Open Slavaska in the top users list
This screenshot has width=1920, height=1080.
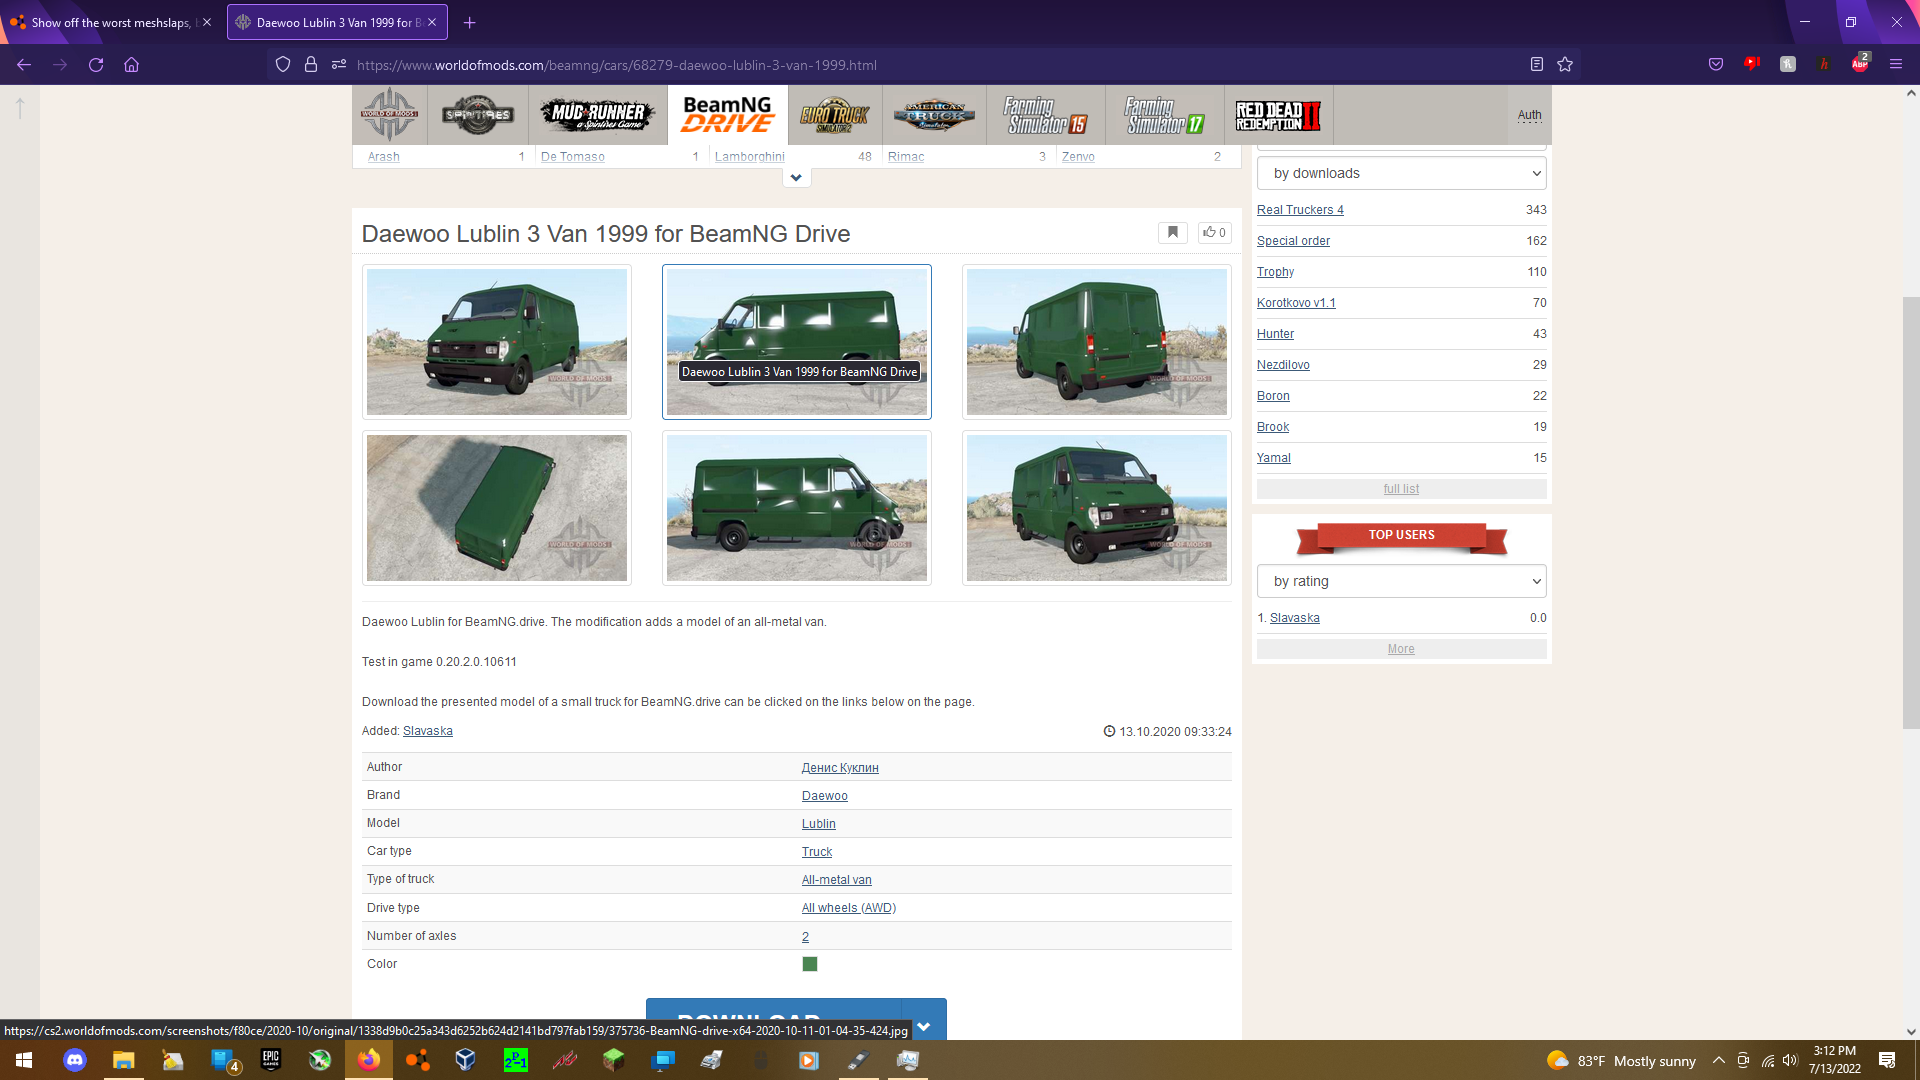[x=1294, y=618]
